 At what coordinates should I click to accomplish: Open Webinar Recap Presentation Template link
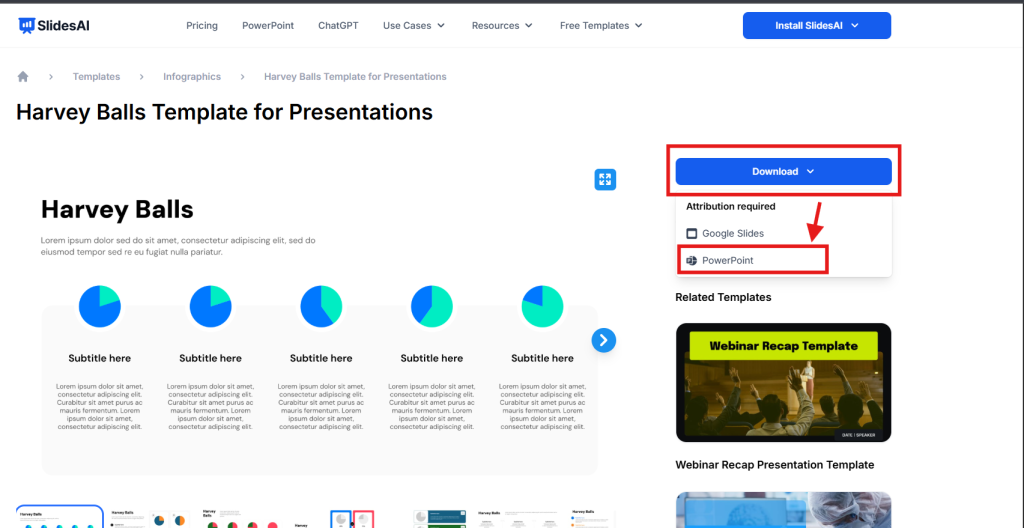pos(775,465)
